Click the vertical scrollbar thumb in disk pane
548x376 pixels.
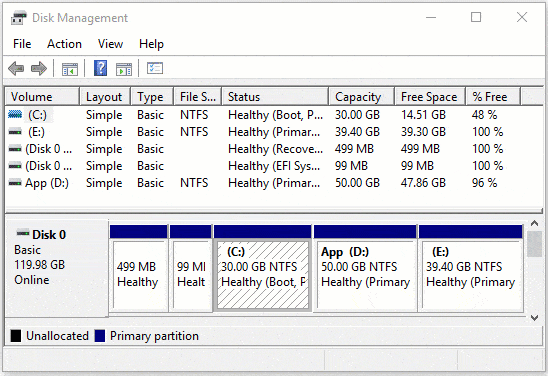534,244
